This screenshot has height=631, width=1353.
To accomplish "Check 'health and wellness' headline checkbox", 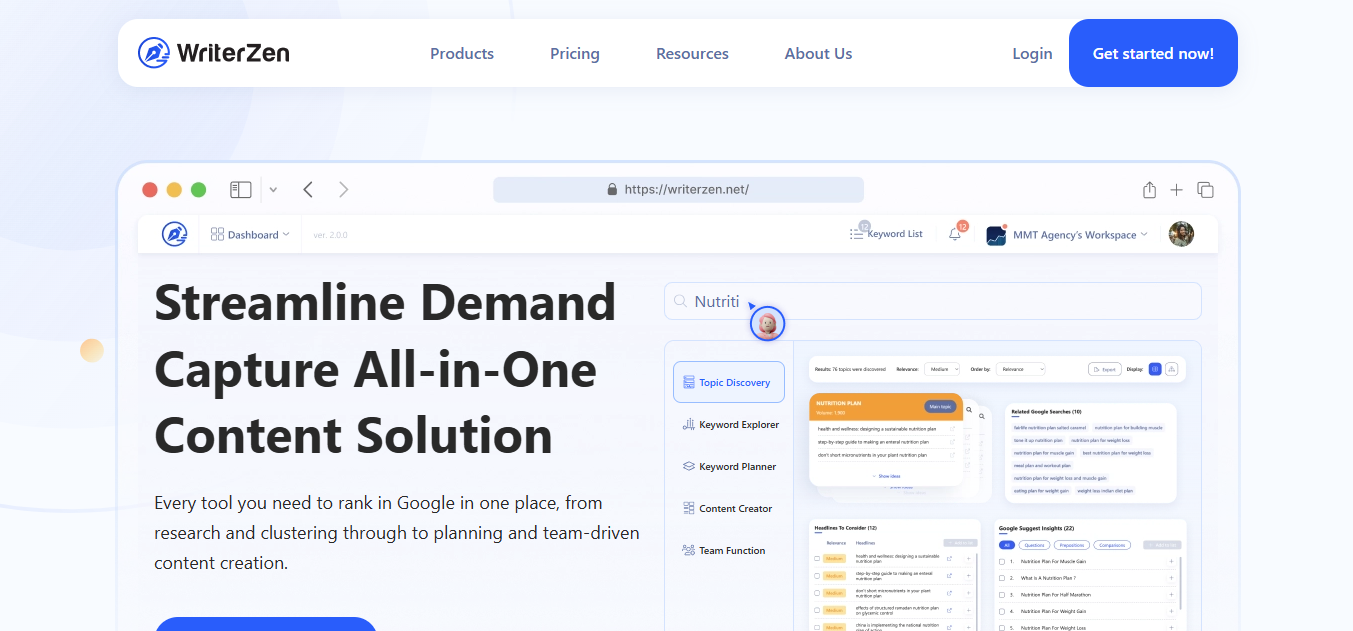I will click(817, 559).
